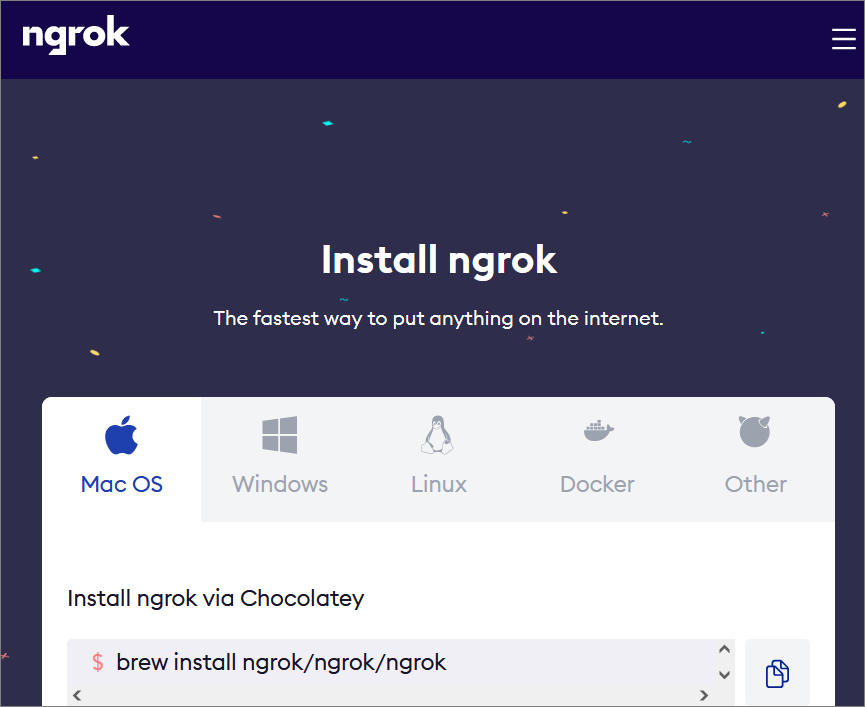Viewport: 865px width, 707px height.
Task: Copy the brew install command
Action: click(x=777, y=674)
